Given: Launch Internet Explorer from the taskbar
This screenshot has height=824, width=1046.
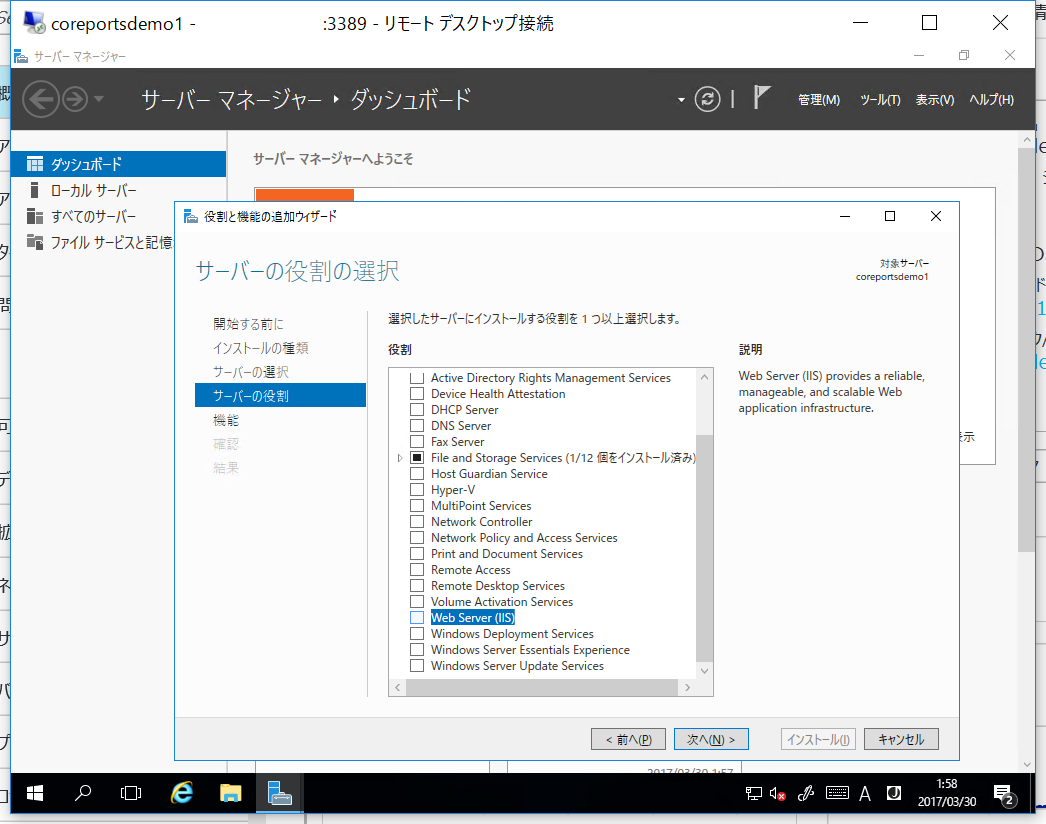Looking at the screenshot, I should tap(181, 793).
